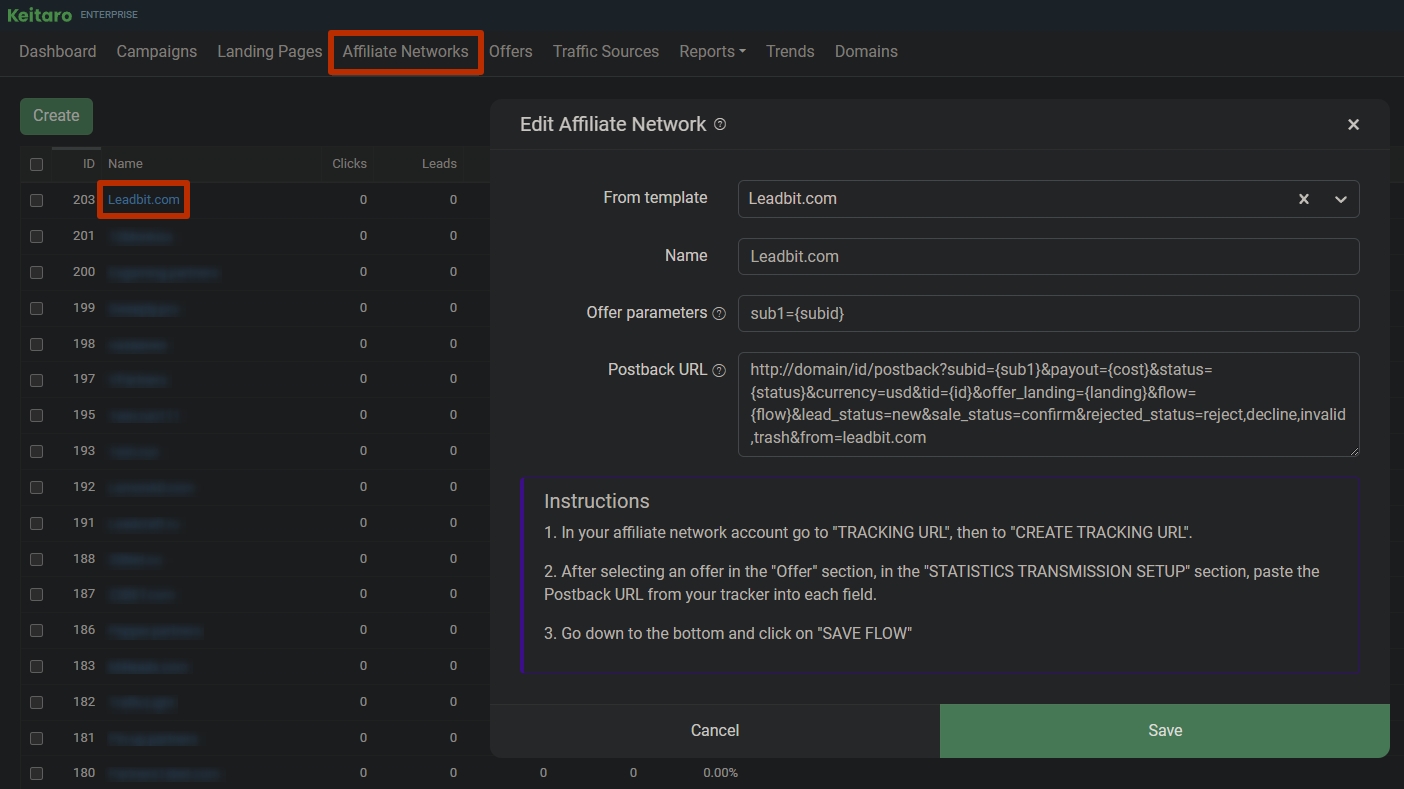Show help for Offer parameters
The width and height of the screenshot is (1404, 789).
[718, 313]
